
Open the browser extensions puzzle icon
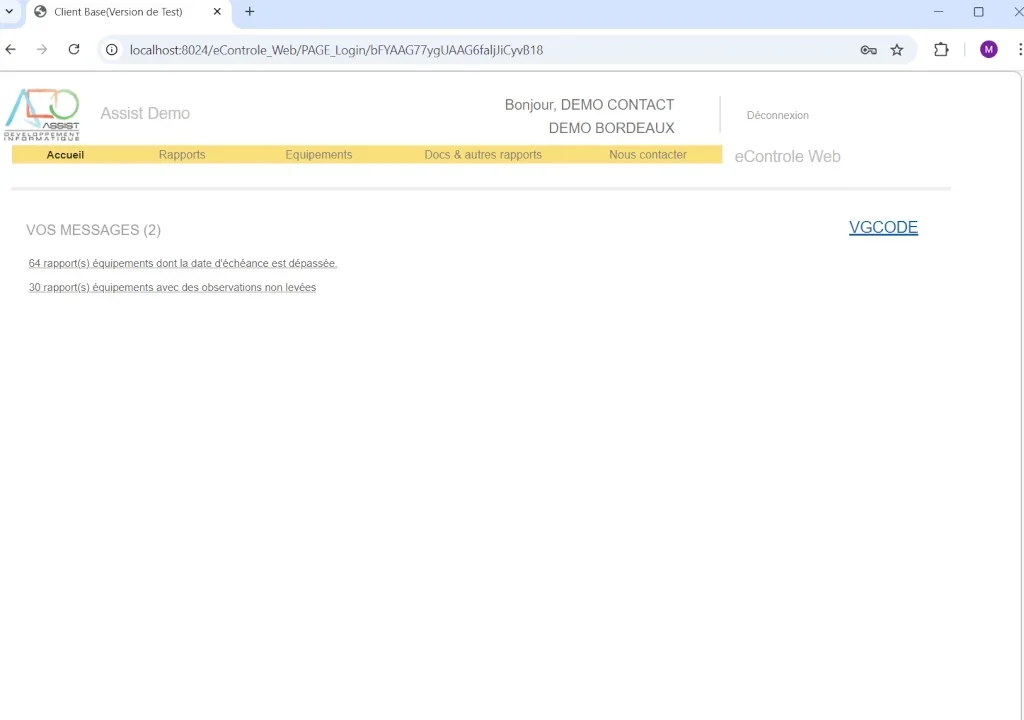(941, 50)
